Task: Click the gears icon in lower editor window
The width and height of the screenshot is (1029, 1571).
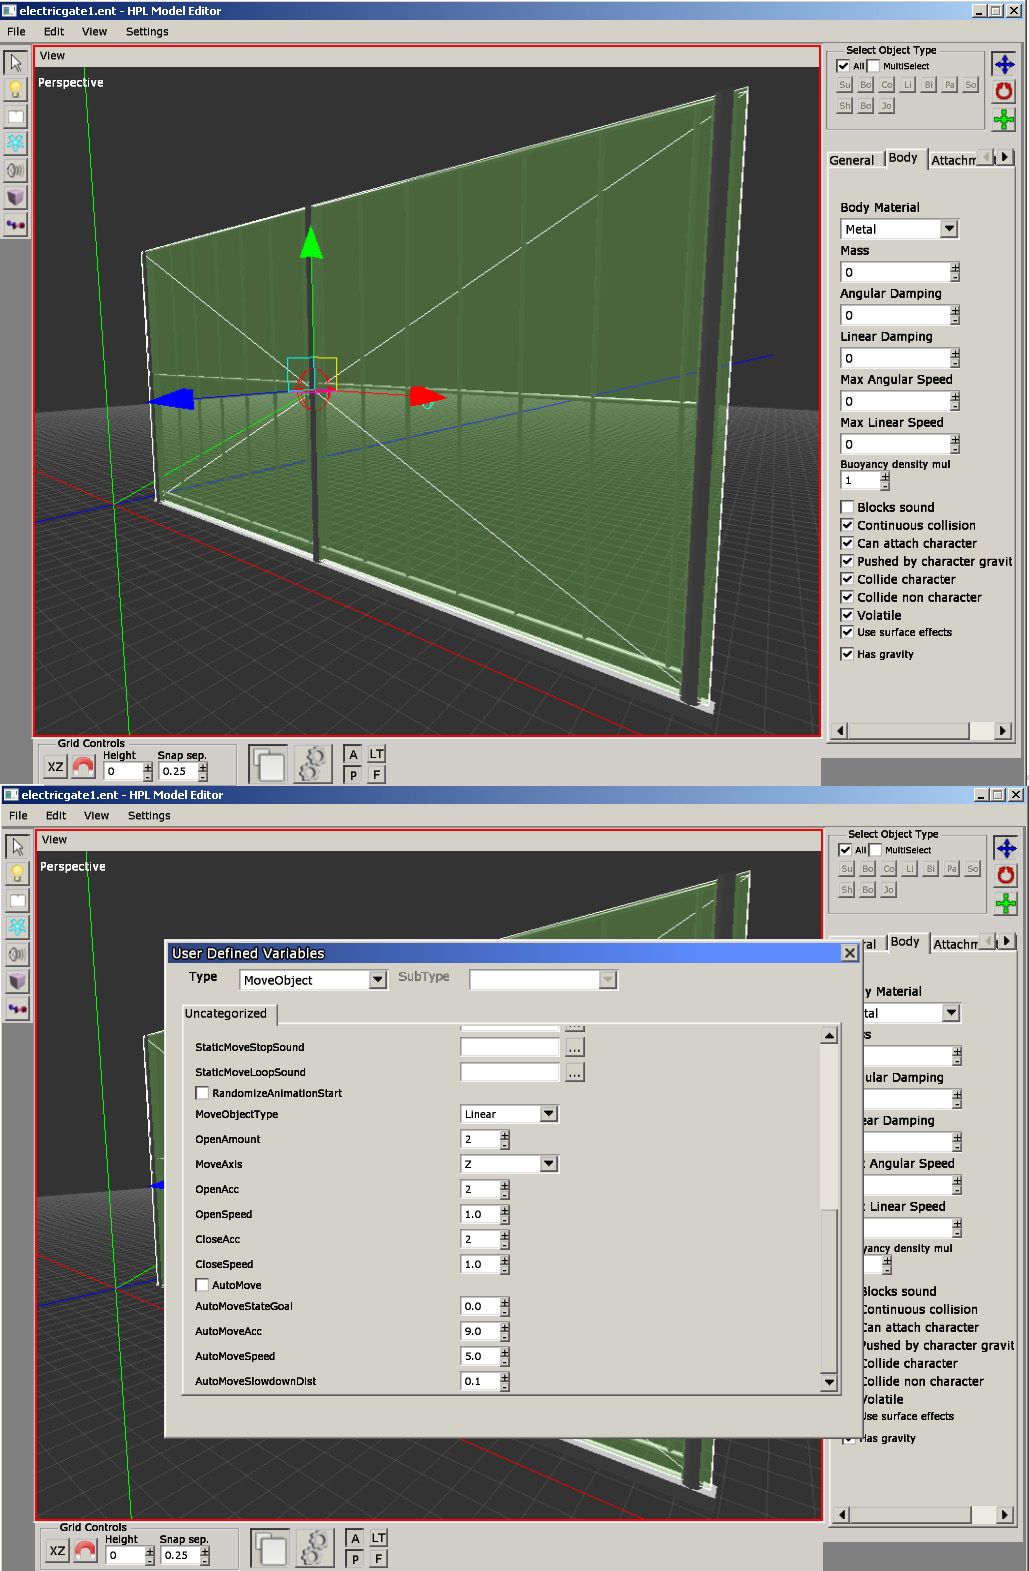Action: (x=314, y=1548)
